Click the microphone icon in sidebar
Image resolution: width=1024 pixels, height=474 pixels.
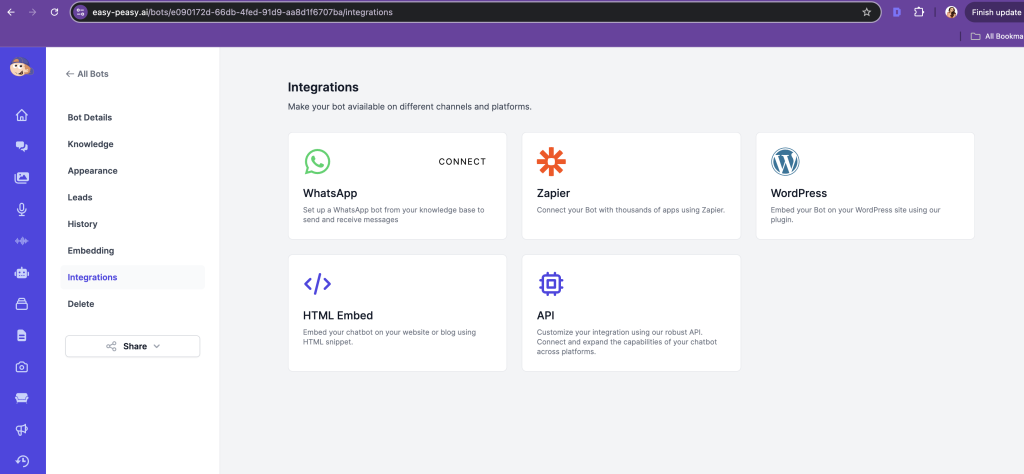point(22,209)
